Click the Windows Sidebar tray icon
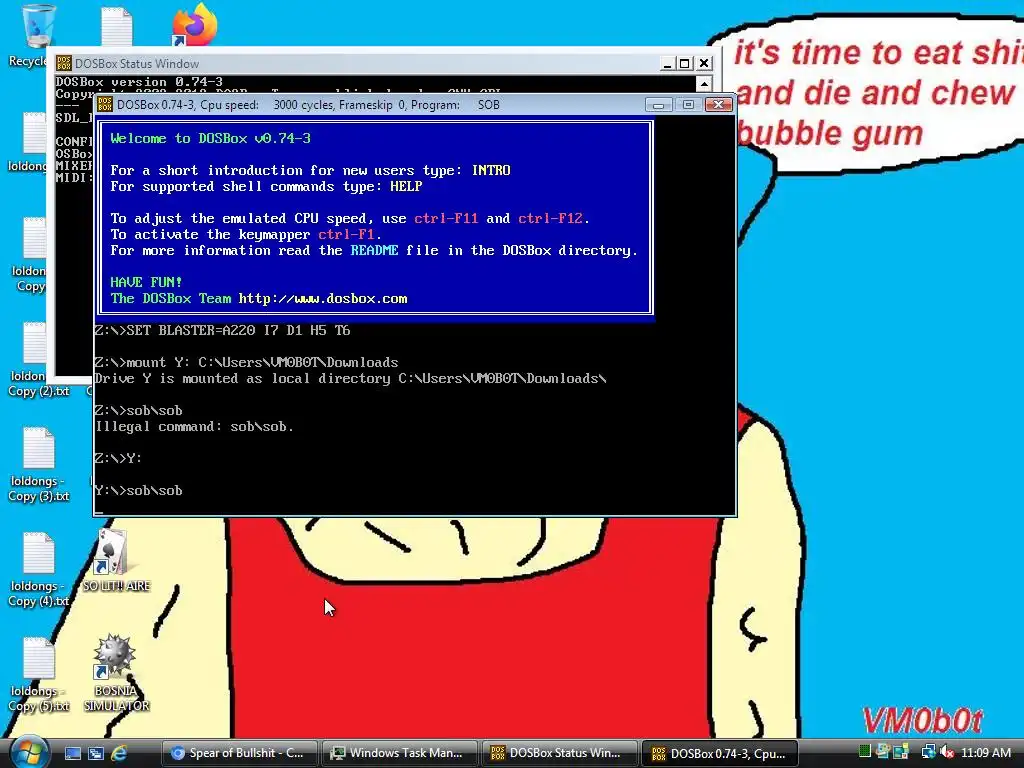The height and width of the screenshot is (768, 1024). [901, 752]
